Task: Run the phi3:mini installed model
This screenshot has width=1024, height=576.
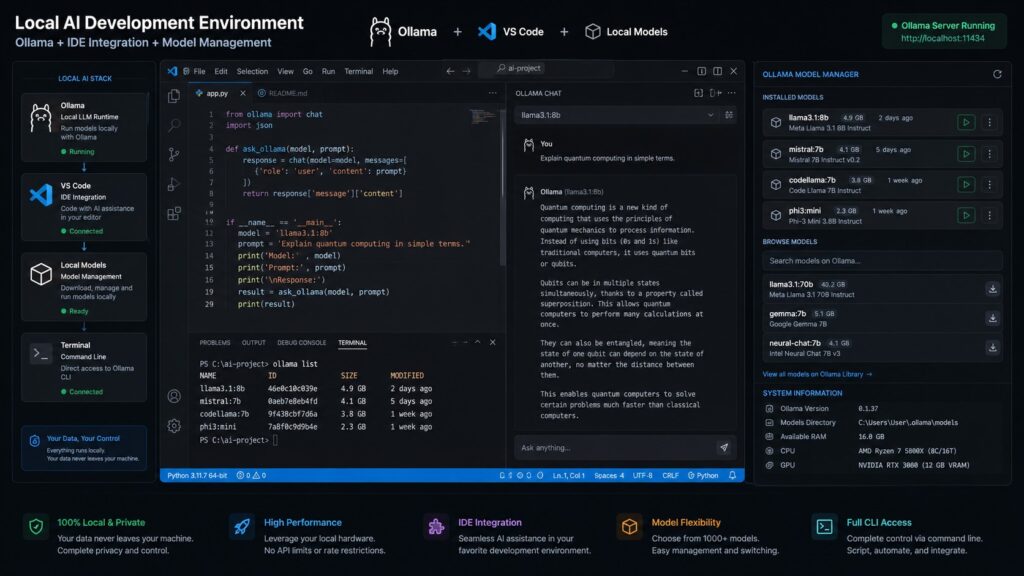Action: pyautogui.click(x=966, y=215)
